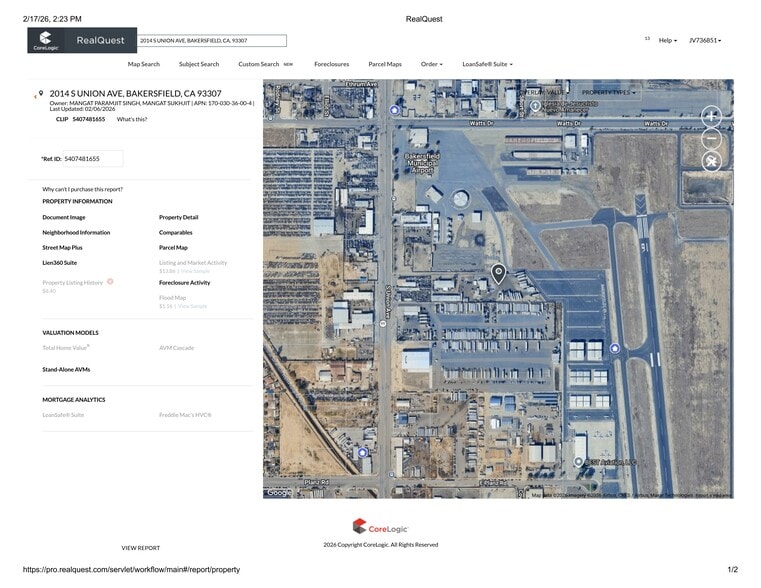Viewport: 761px width, 588px height.
Task: Click the notifications count beside Help
Action: (647, 38)
